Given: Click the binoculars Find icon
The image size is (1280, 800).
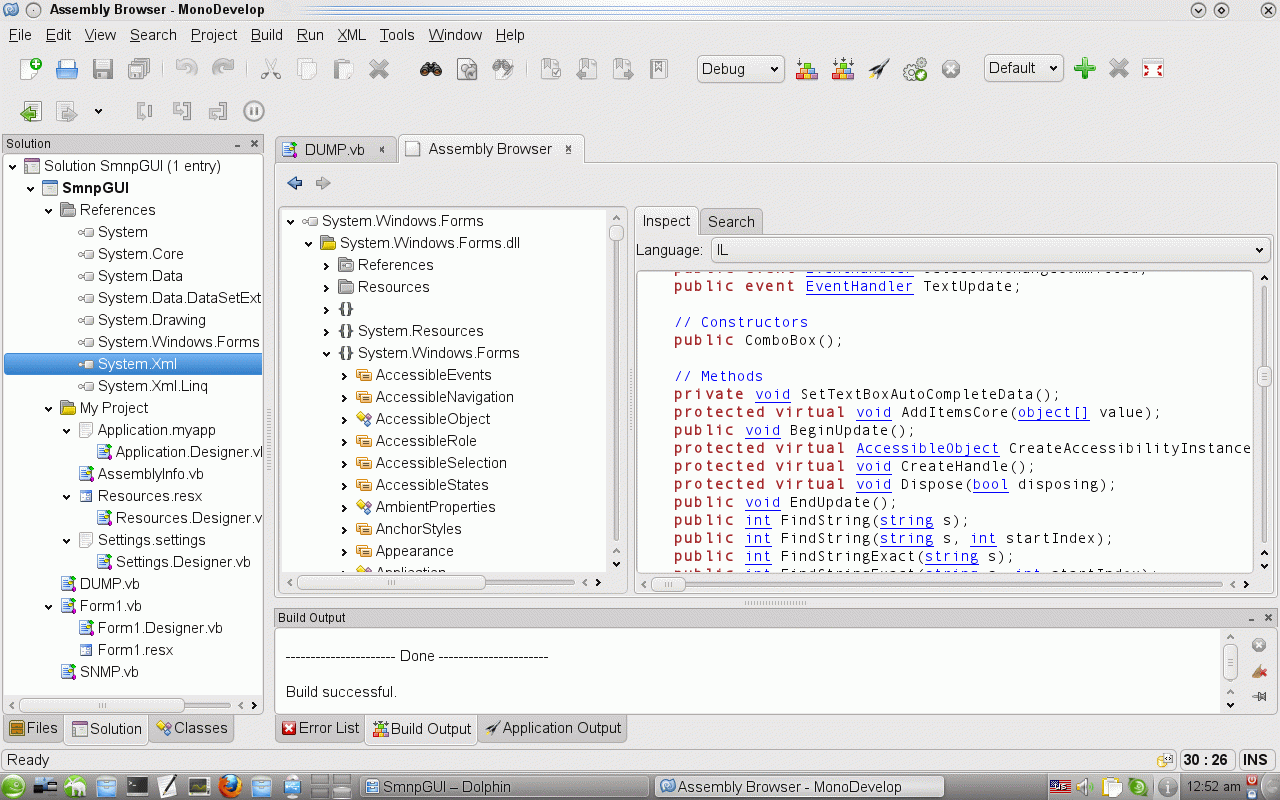Looking at the screenshot, I should (x=431, y=69).
